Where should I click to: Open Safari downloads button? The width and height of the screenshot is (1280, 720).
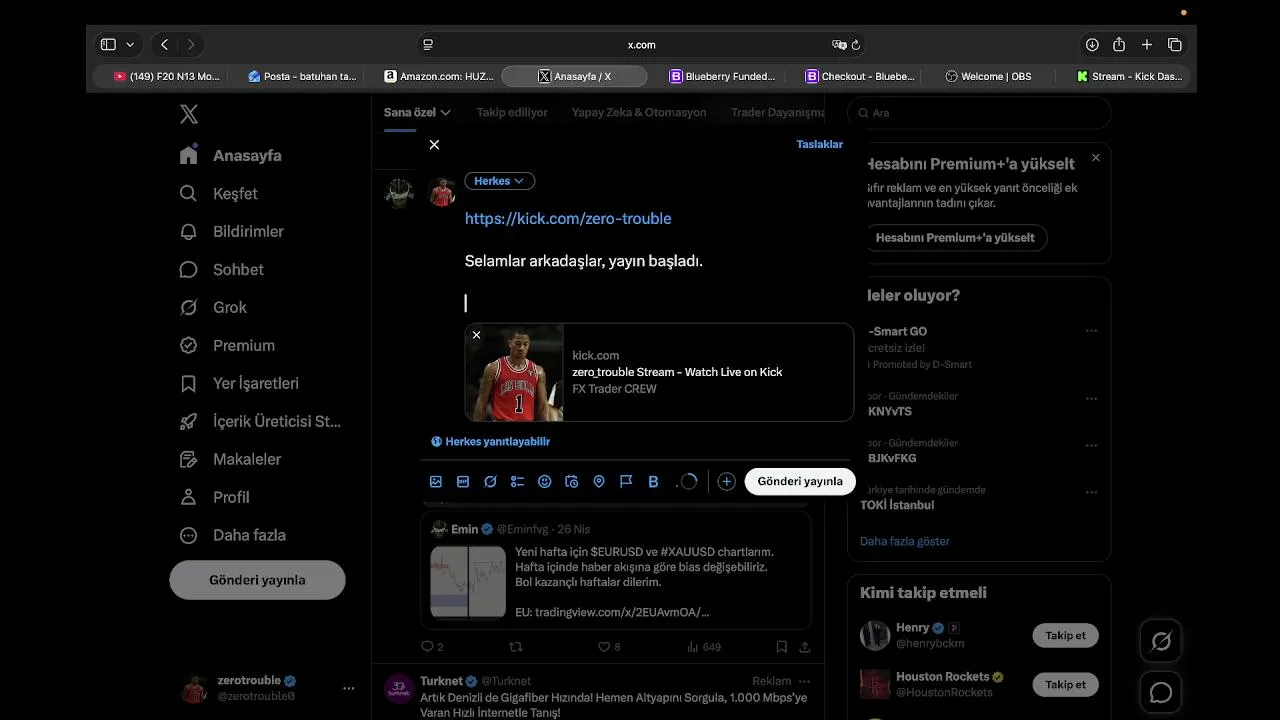tap(1092, 45)
